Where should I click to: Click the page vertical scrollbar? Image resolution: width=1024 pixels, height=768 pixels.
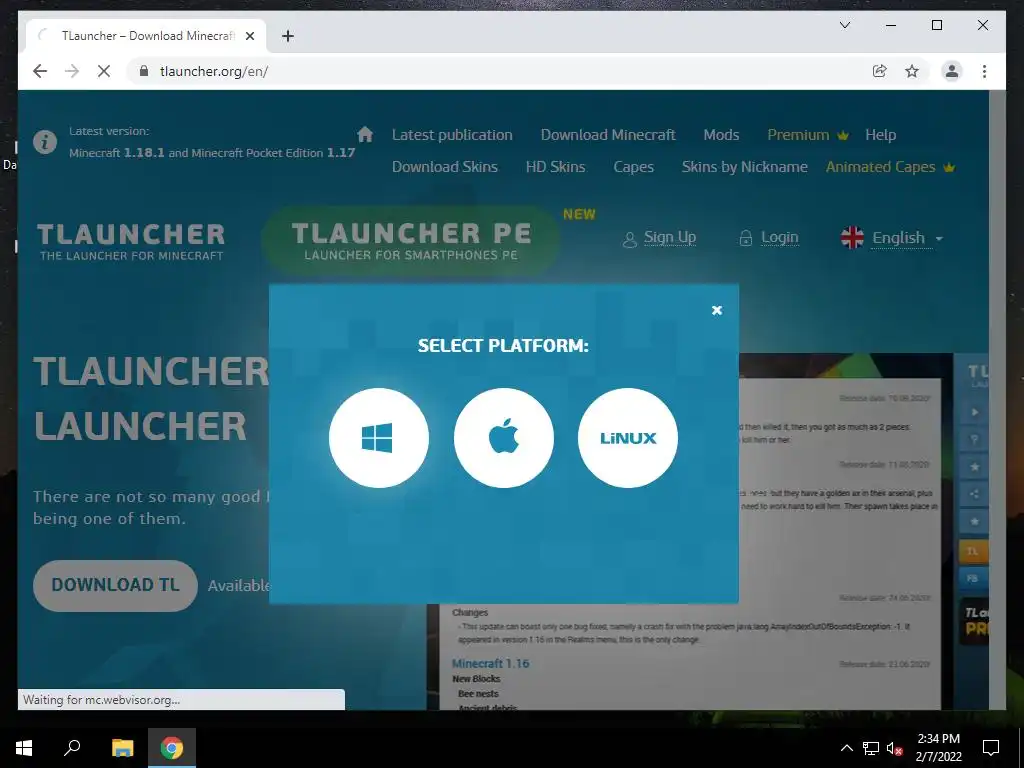(997, 400)
